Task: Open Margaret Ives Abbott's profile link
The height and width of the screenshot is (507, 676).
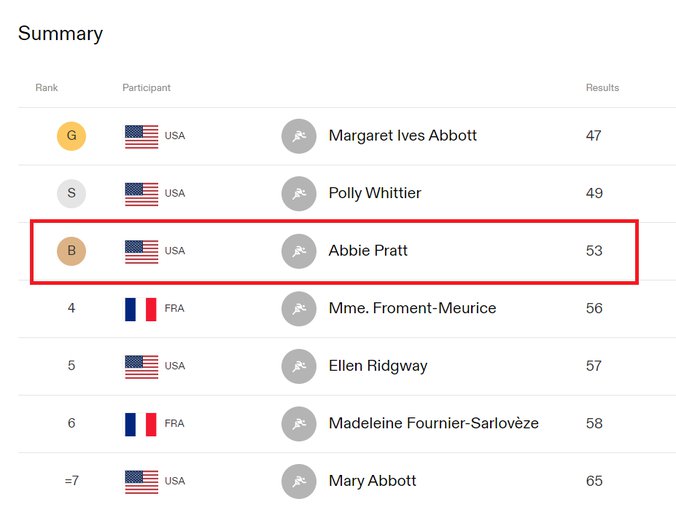Action: [x=403, y=136]
